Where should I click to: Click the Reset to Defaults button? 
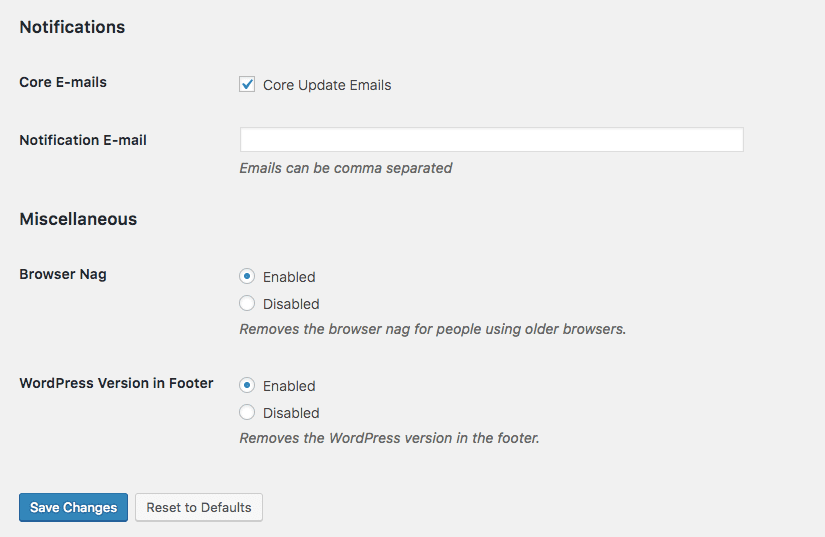[199, 508]
